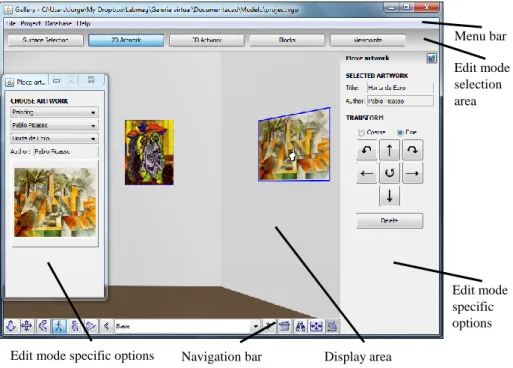Switch to Blocks edit mode
The width and height of the screenshot is (513, 368).
click(287, 40)
